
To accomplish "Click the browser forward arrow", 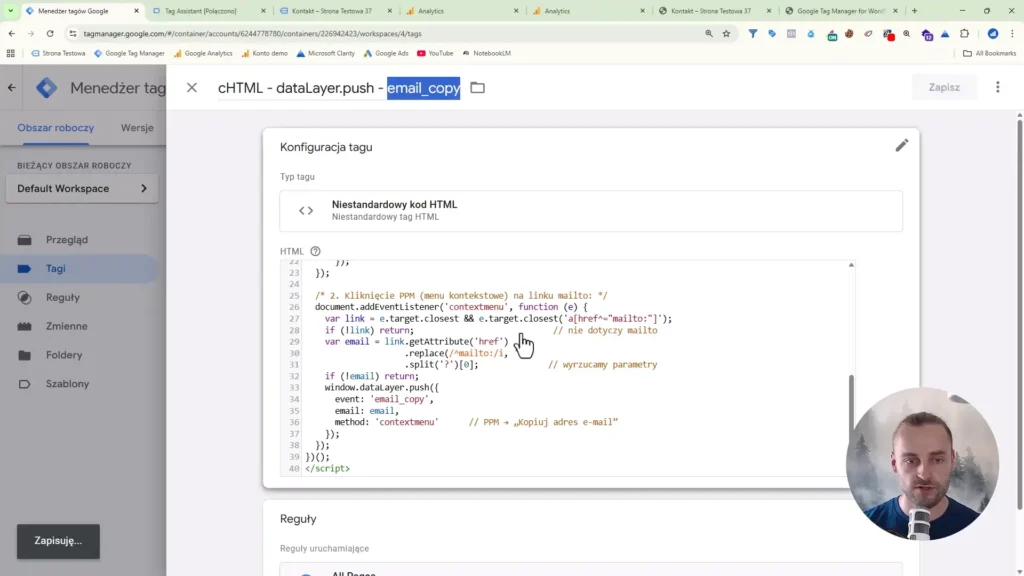I will (31, 33).
